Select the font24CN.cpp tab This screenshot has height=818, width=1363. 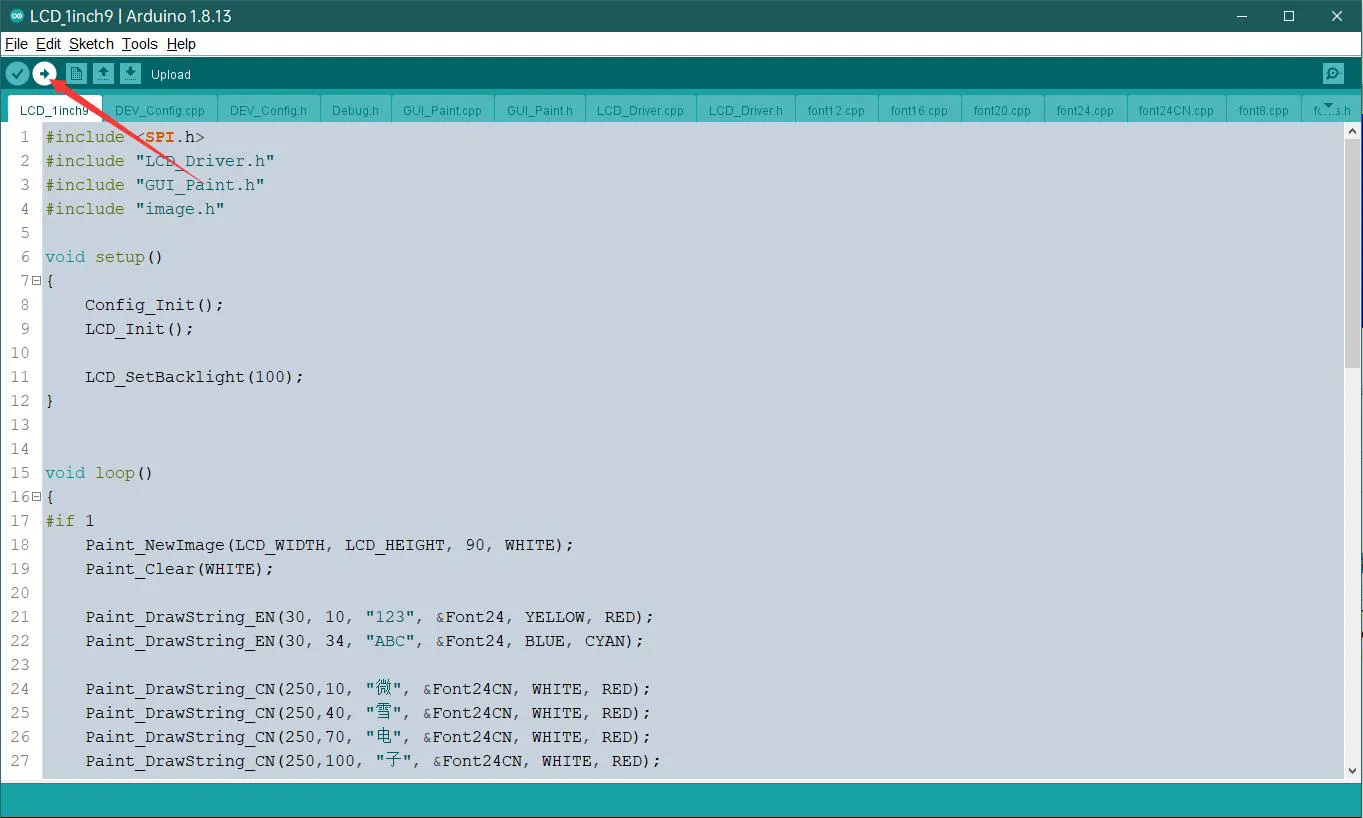click(1176, 110)
